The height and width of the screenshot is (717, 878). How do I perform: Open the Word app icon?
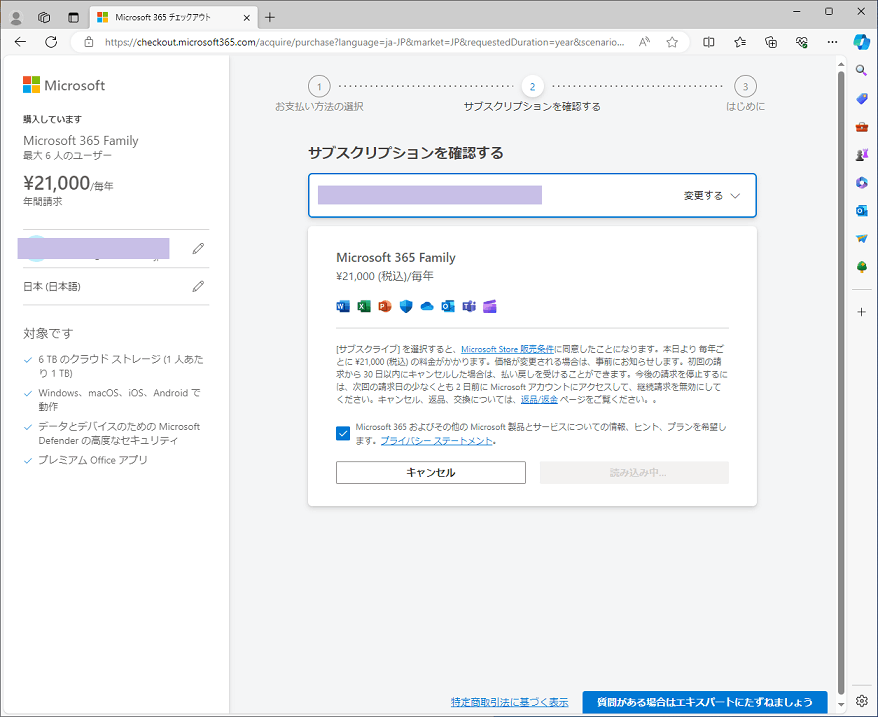coord(343,306)
